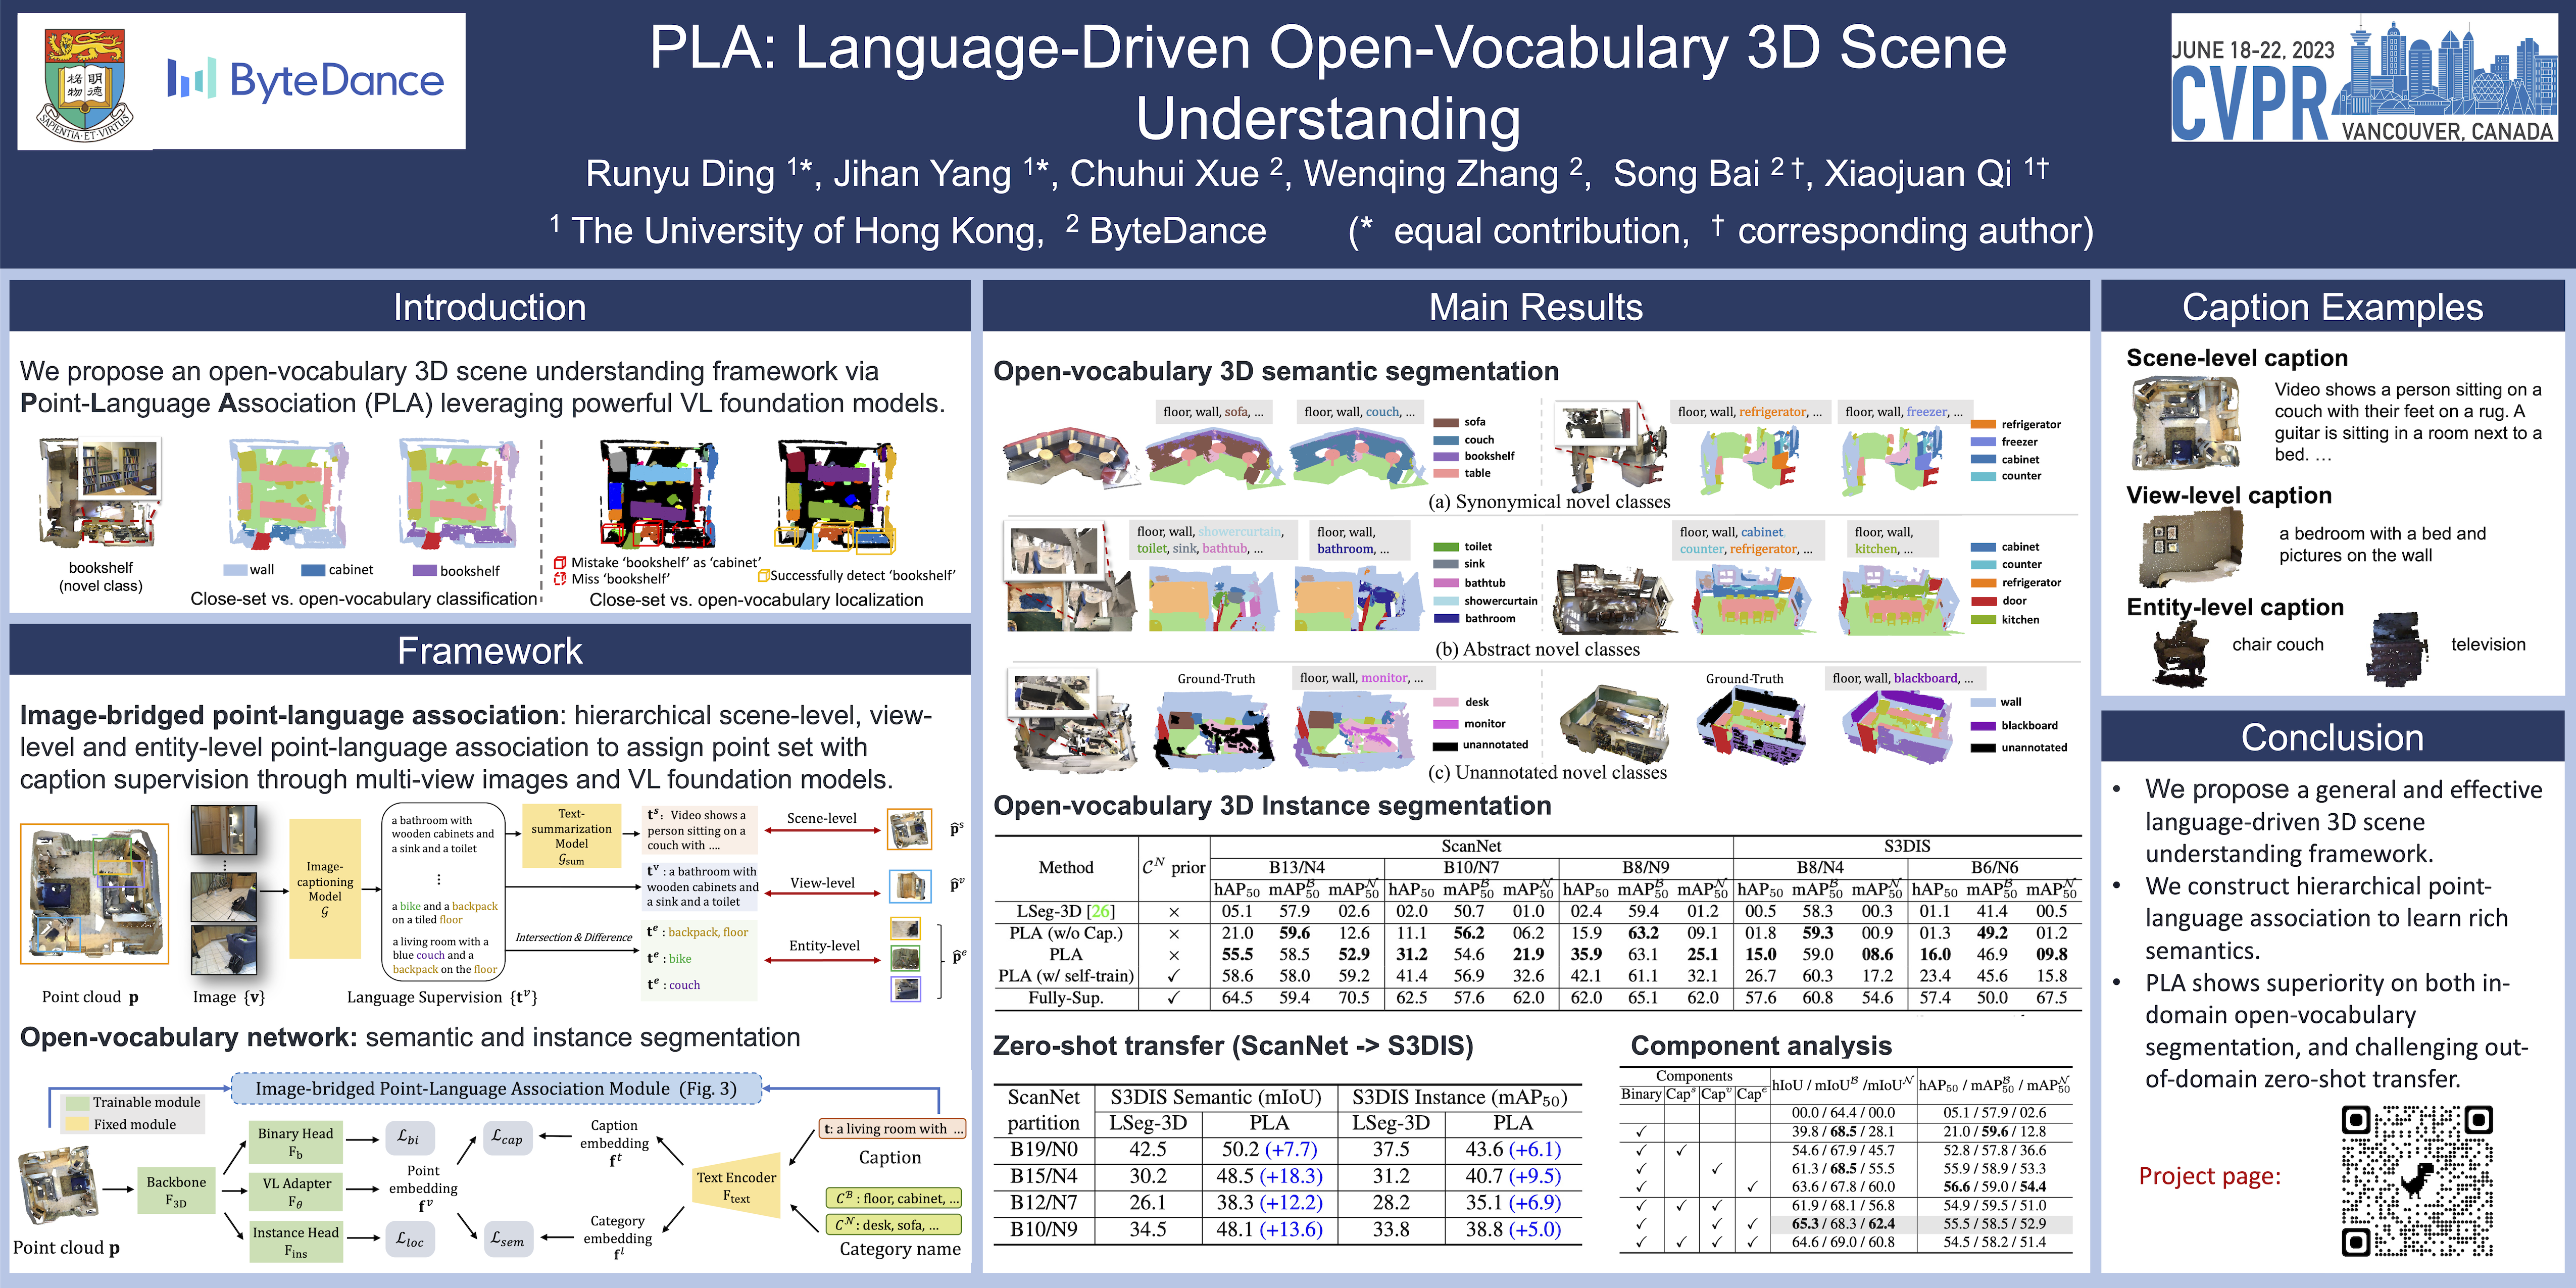Click the Image-captioning Model yellow block

324,888
